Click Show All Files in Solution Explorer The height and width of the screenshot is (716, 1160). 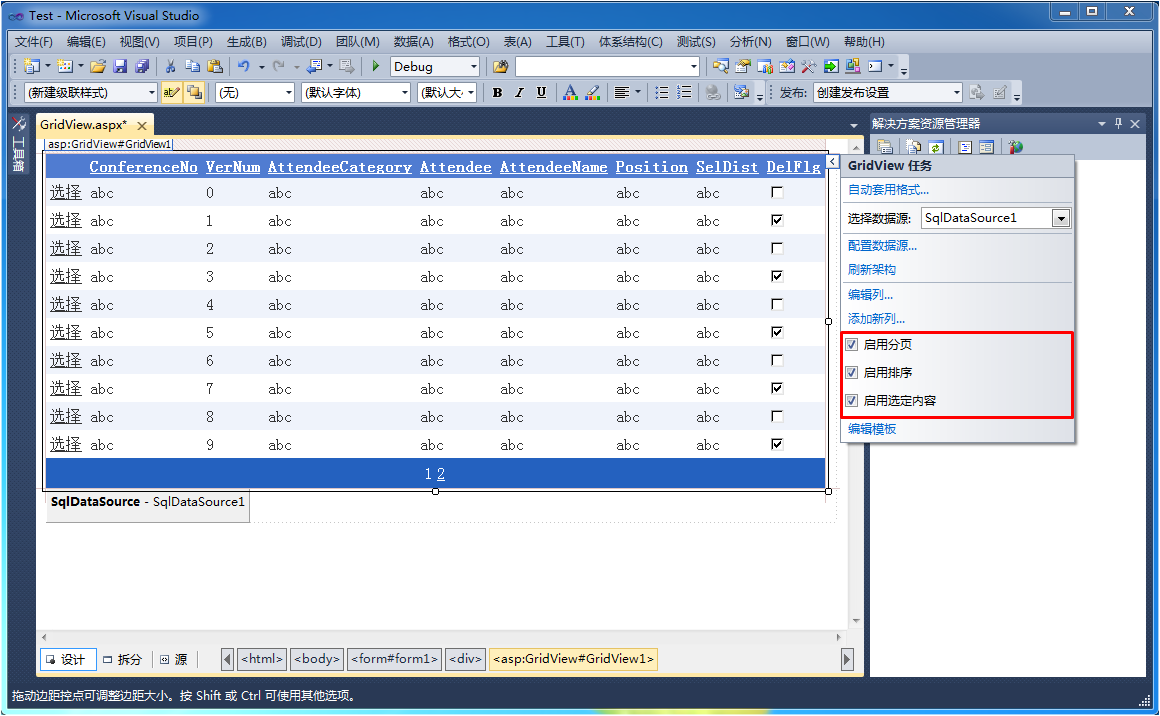[914, 147]
